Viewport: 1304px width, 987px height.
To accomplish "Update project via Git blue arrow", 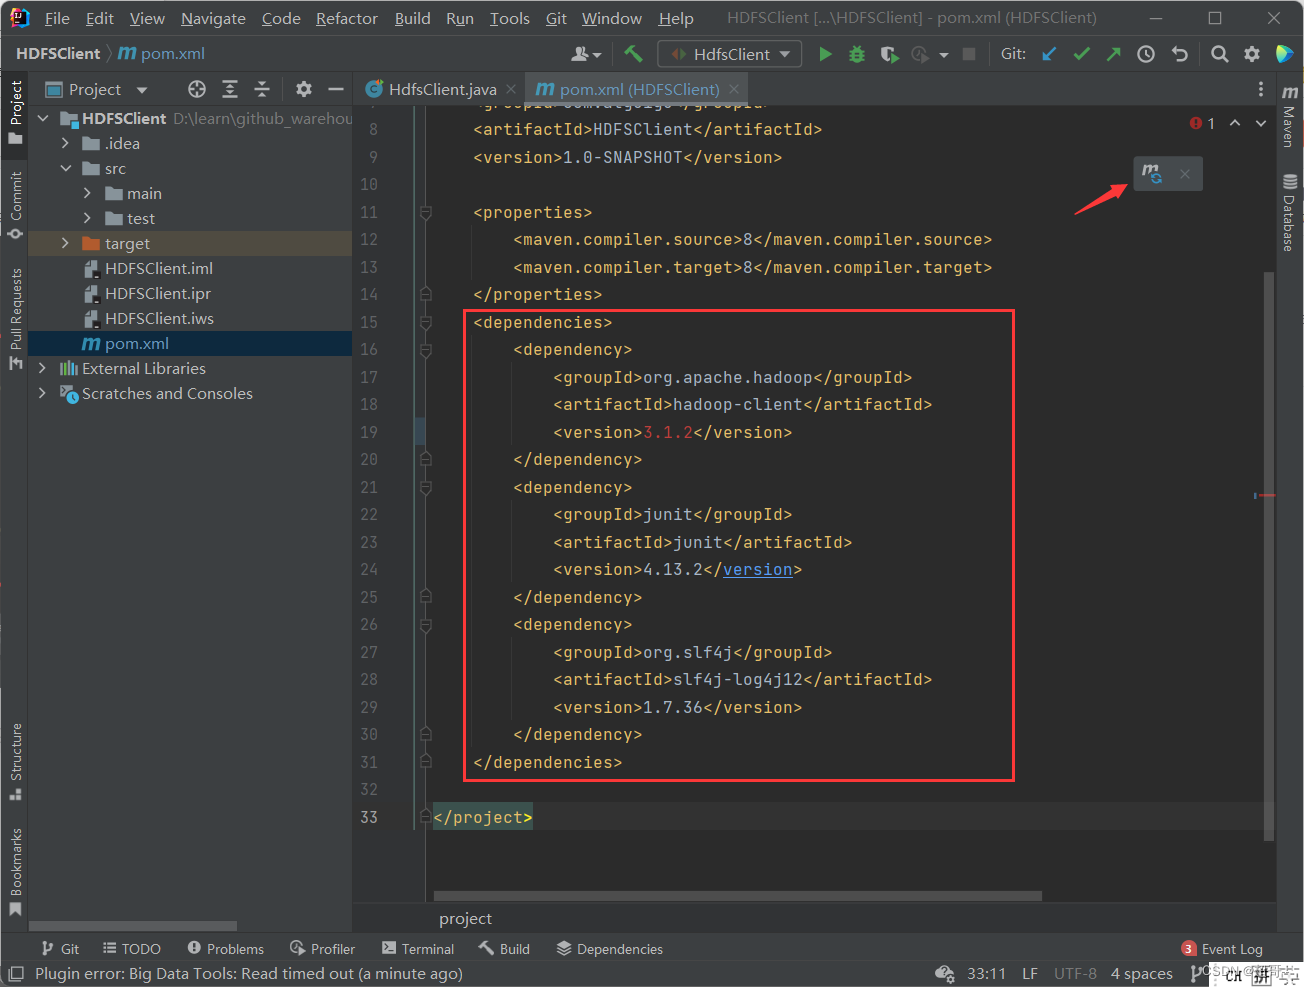I will tap(1049, 54).
